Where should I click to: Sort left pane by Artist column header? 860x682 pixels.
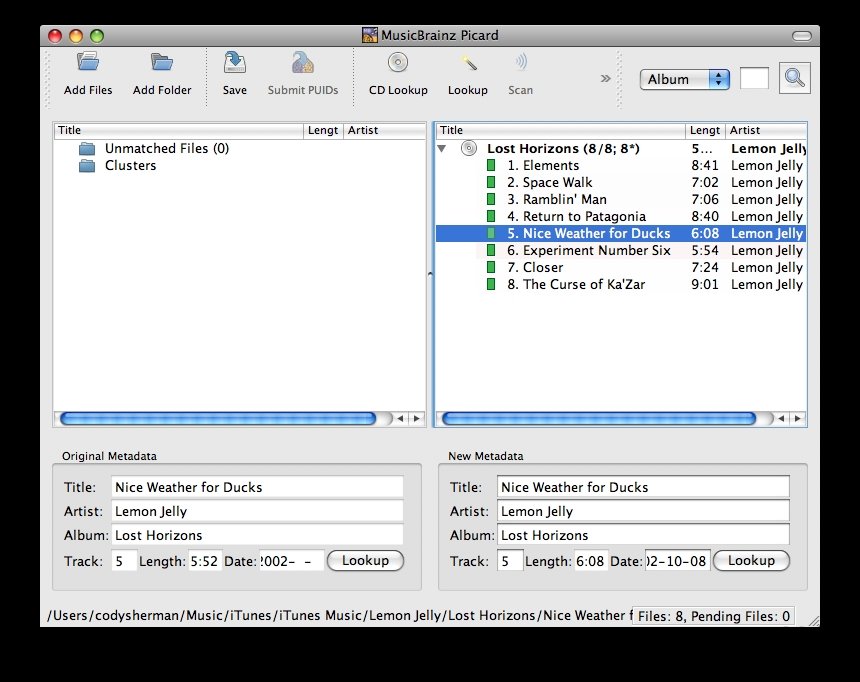[383, 130]
